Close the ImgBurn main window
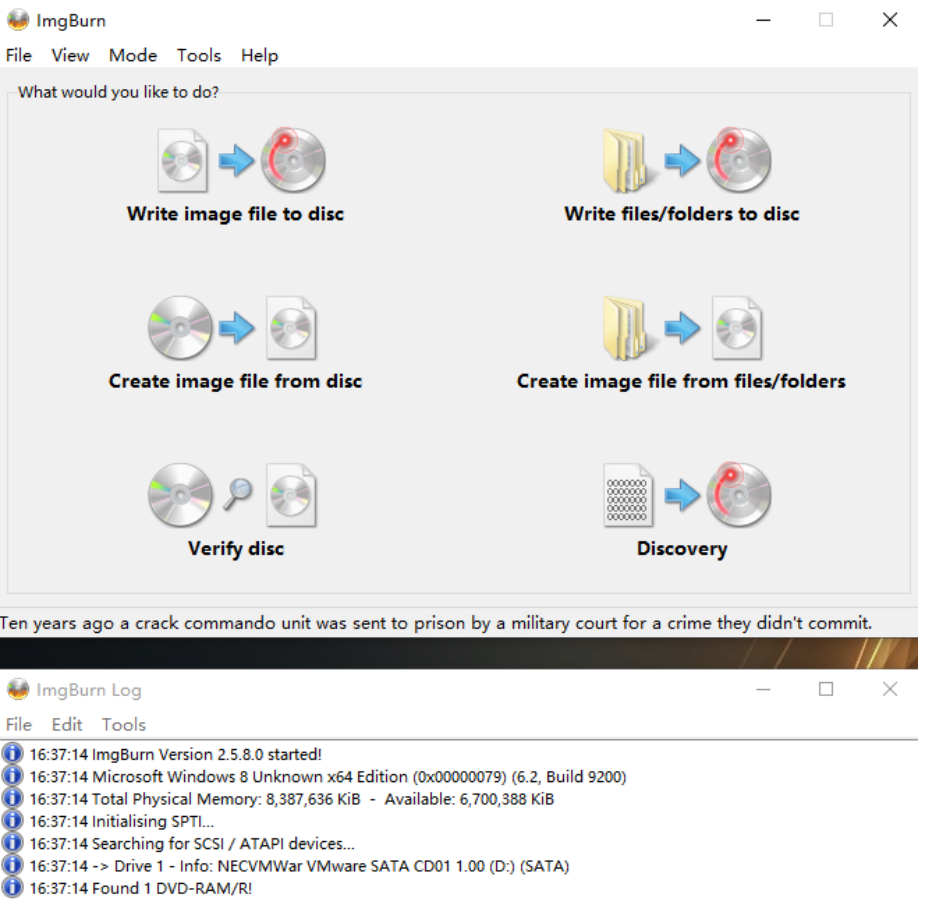This screenshot has height=906, width=927. [x=890, y=20]
